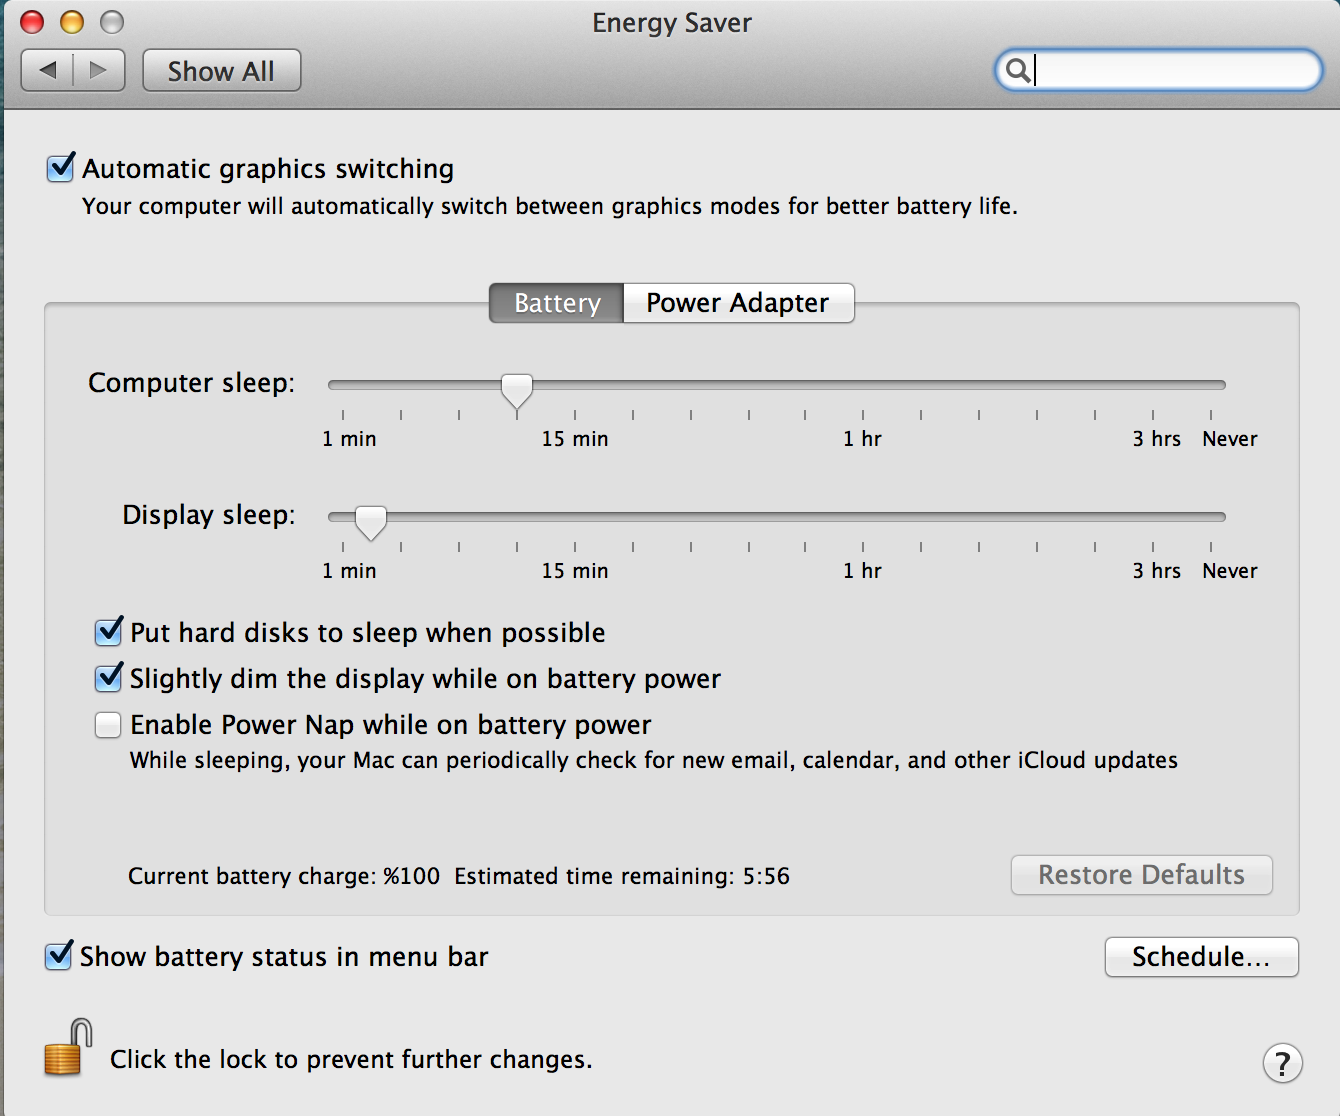Toggle Automatic graphics switching checkbox

click(61, 168)
